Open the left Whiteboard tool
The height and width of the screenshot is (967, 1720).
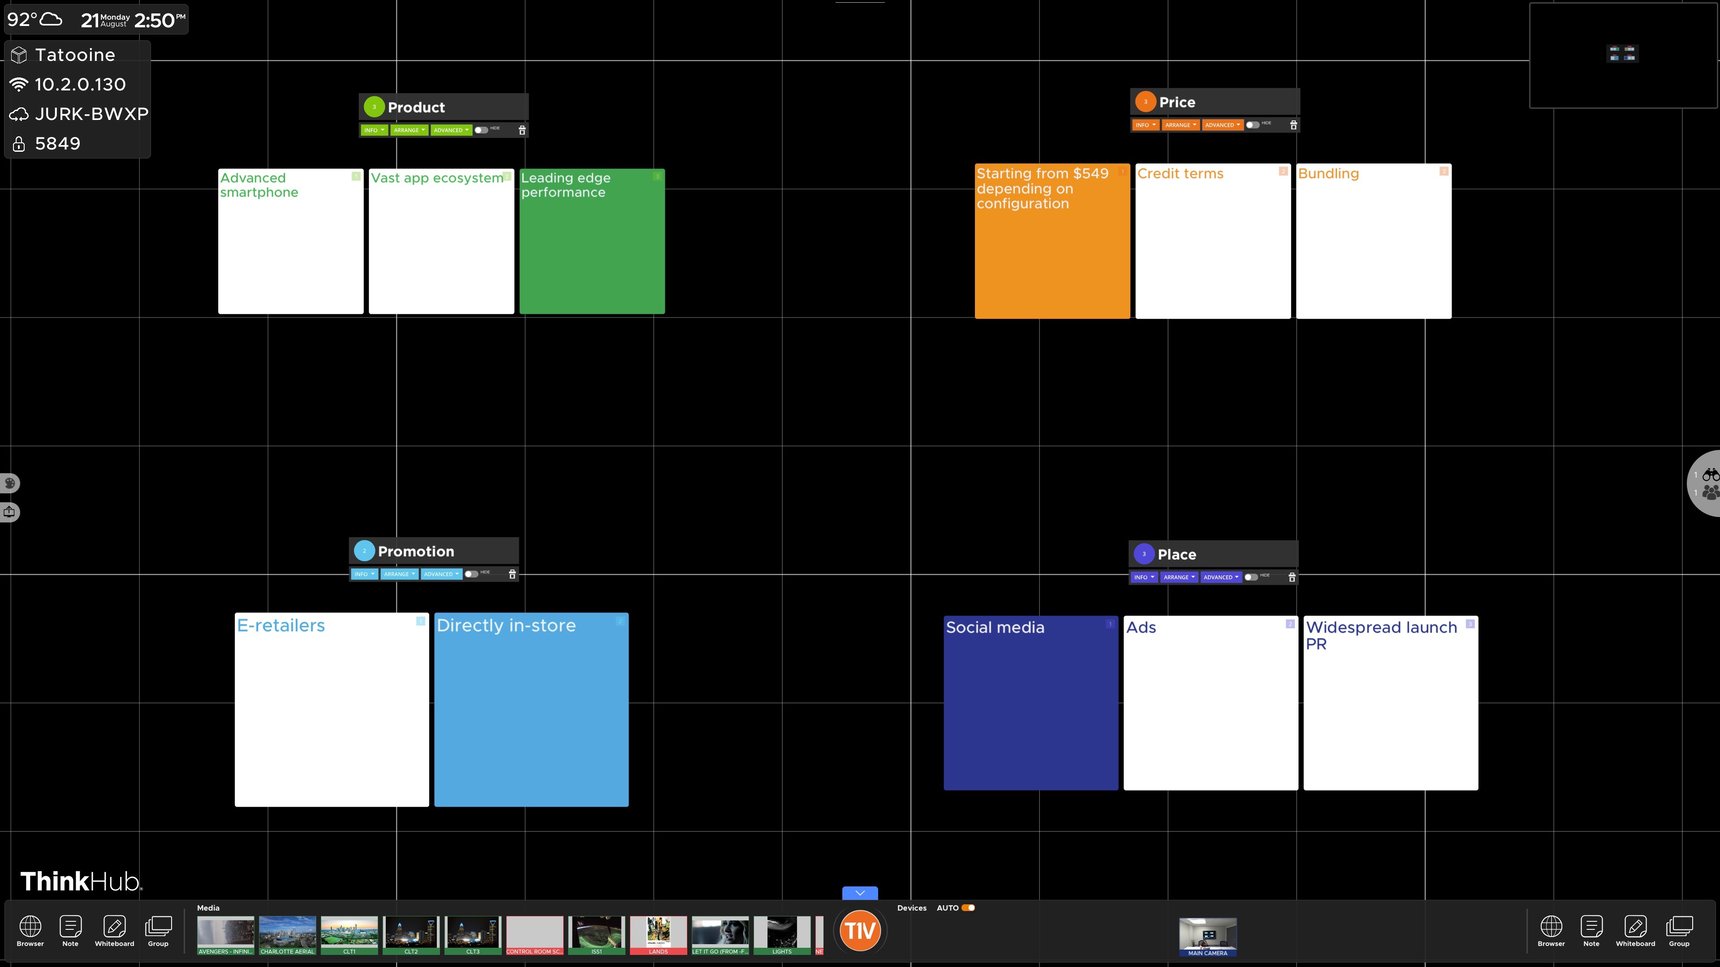pos(114,929)
